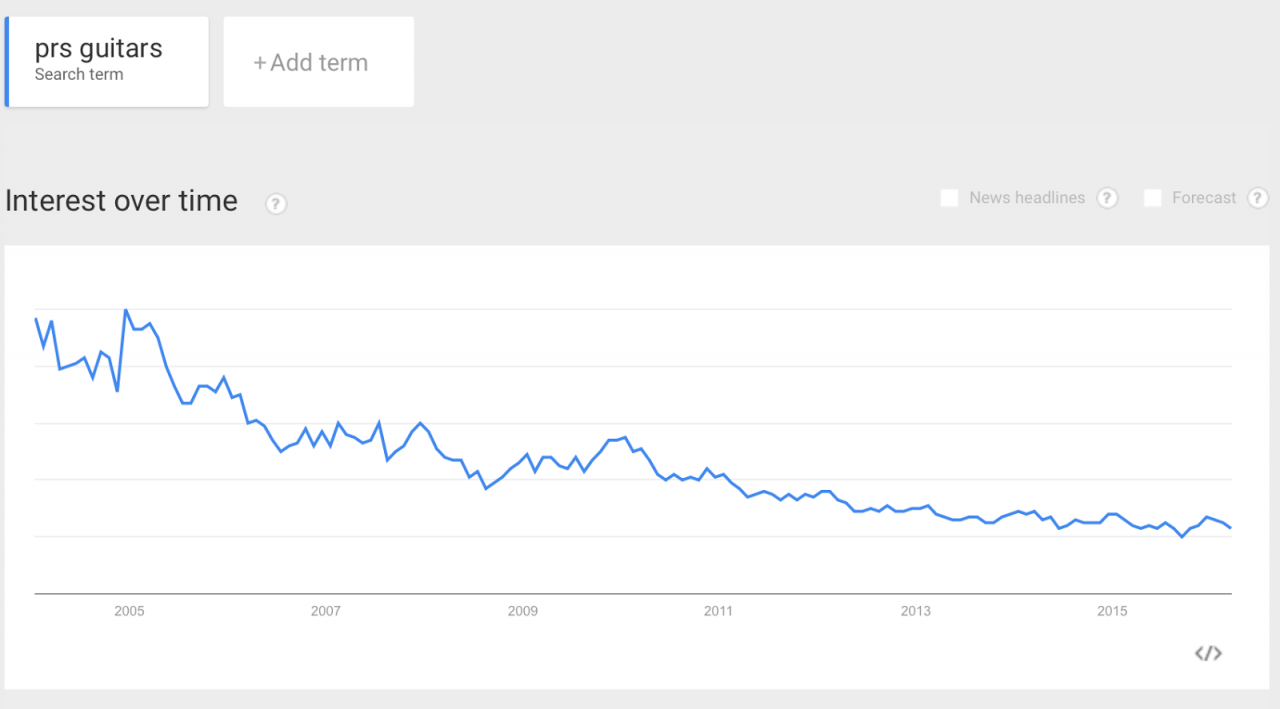Screen dimensions: 1280x709
Task: Select the prs guitars search term card
Action: [x=107, y=61]
